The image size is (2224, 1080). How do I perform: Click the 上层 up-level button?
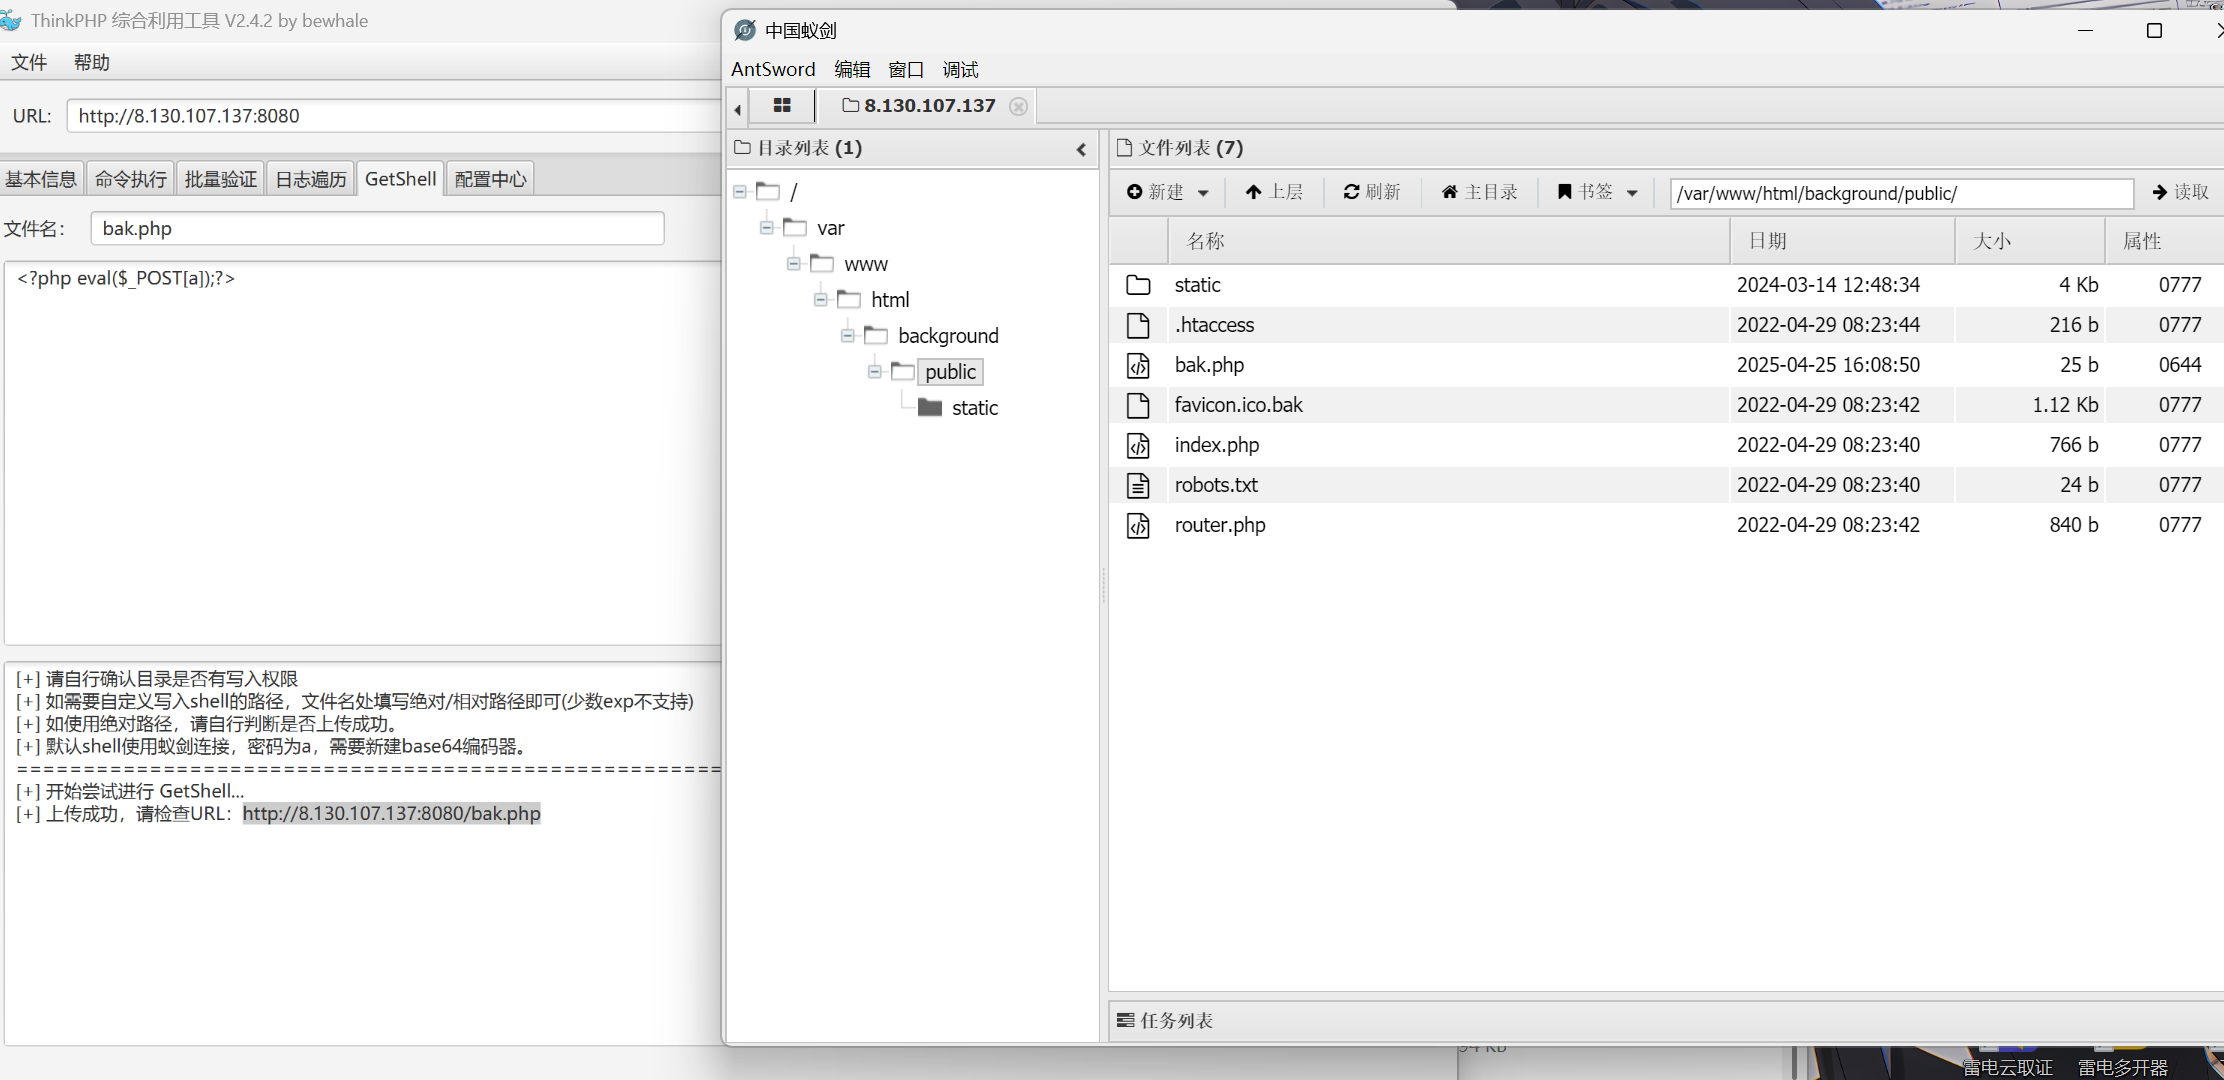click(x=1274, y=192)
